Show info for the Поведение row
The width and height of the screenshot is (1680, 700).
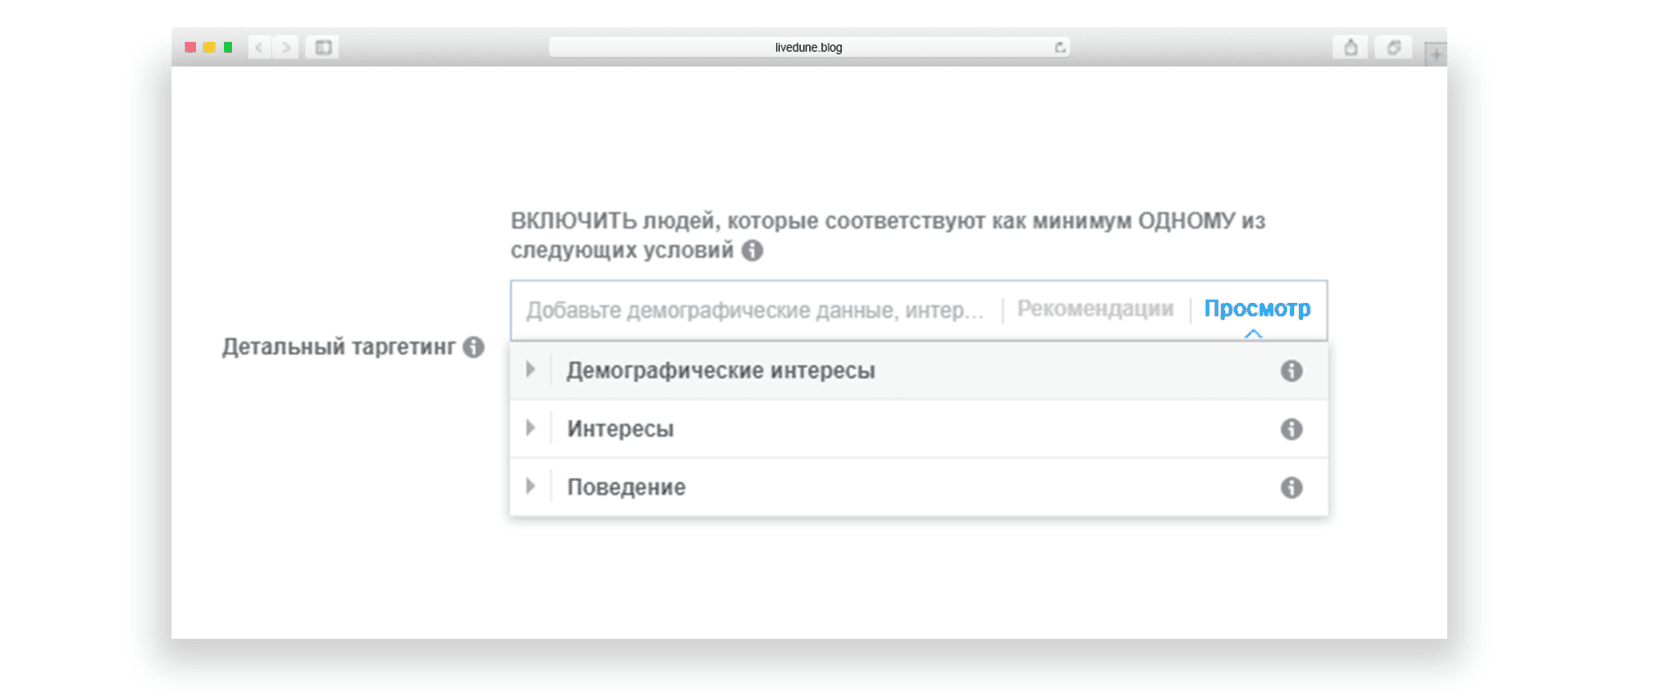pos(1291,487)
